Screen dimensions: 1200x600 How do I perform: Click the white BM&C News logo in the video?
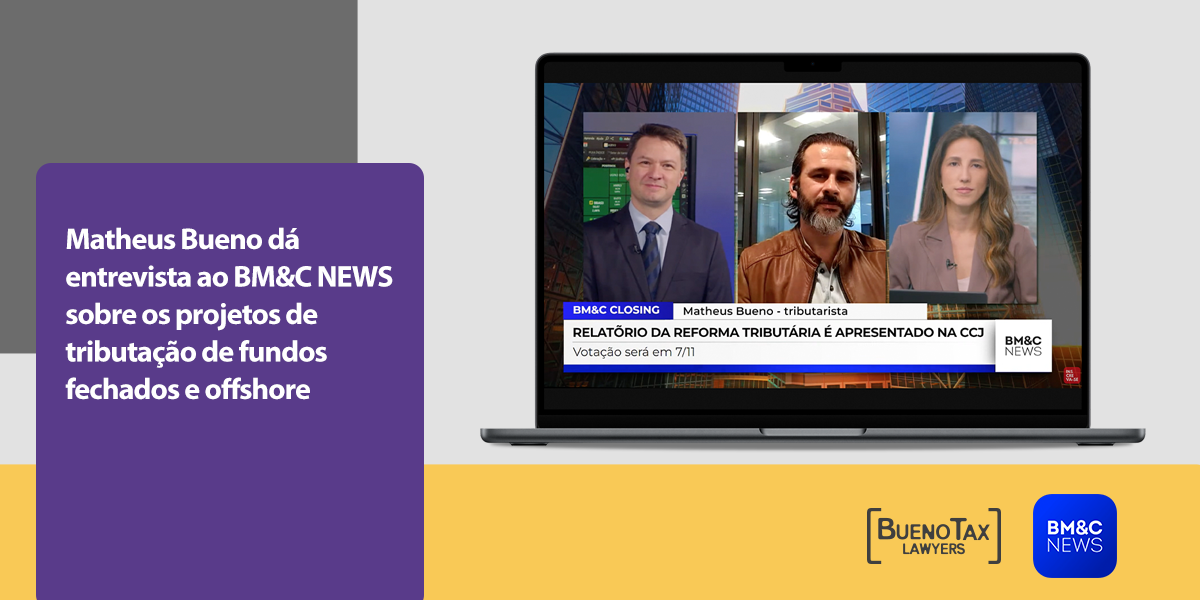pyautogui.click(x=1023, y=345)
